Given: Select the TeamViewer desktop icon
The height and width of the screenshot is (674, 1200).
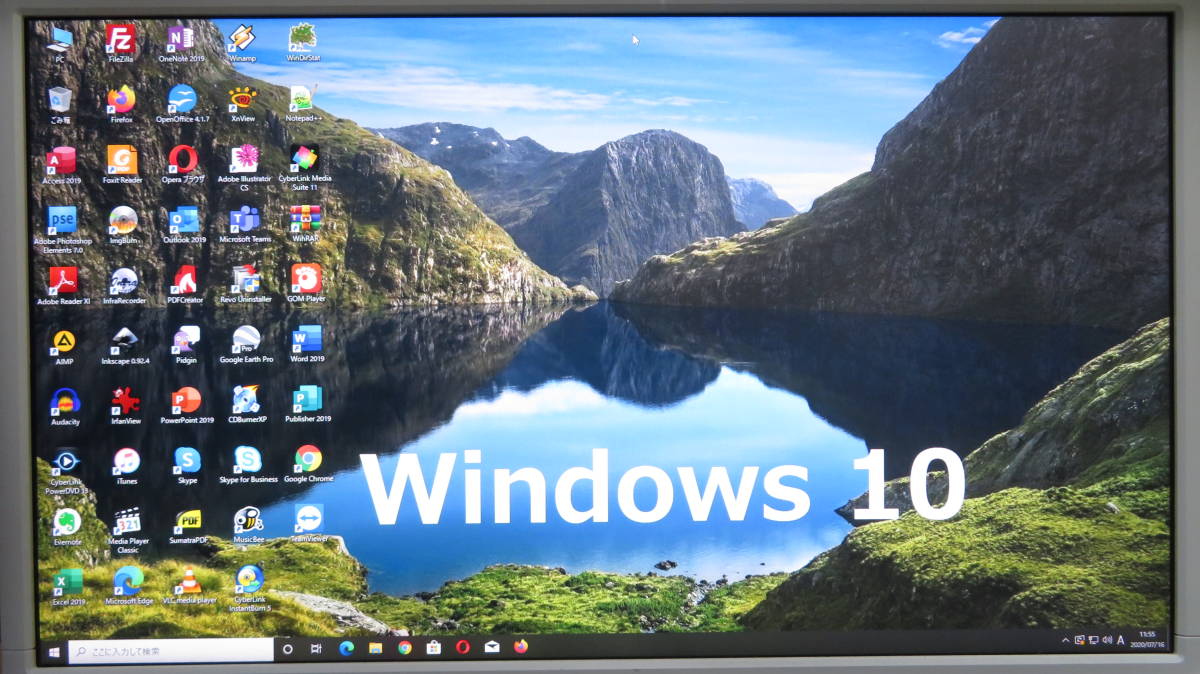Looking at the screenshot, I should click(x=309, y=524).
